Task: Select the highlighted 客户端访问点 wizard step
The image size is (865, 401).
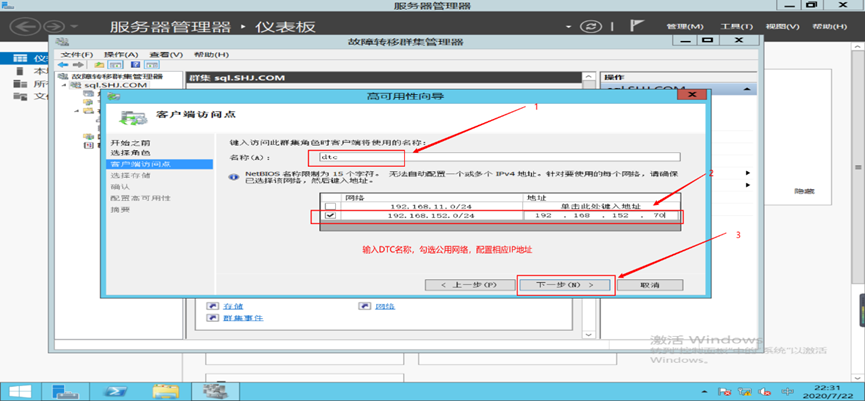Action: (x=159, y=164)
